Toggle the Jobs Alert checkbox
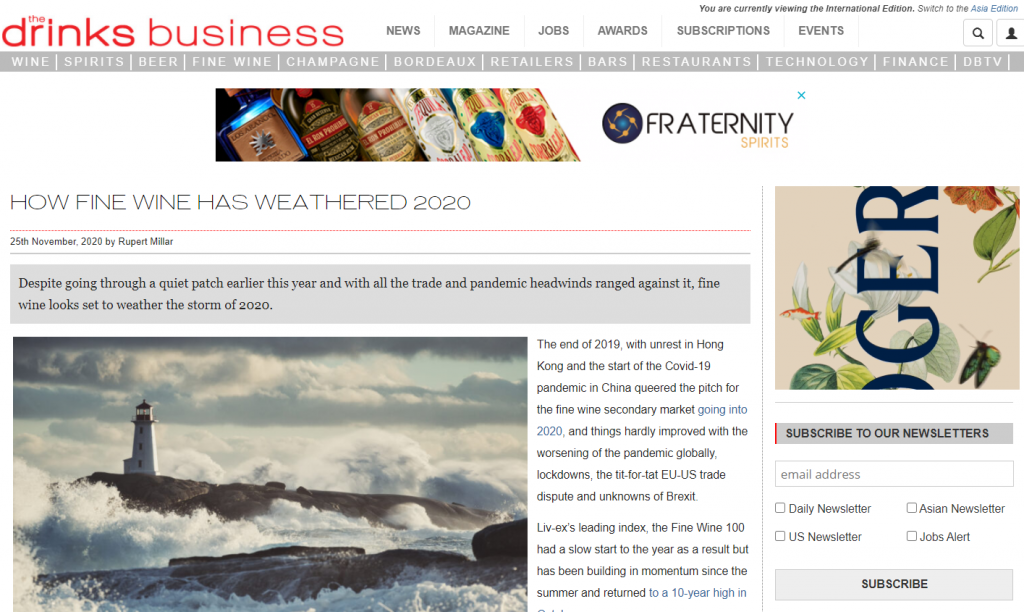 click(x=912, y=536)
